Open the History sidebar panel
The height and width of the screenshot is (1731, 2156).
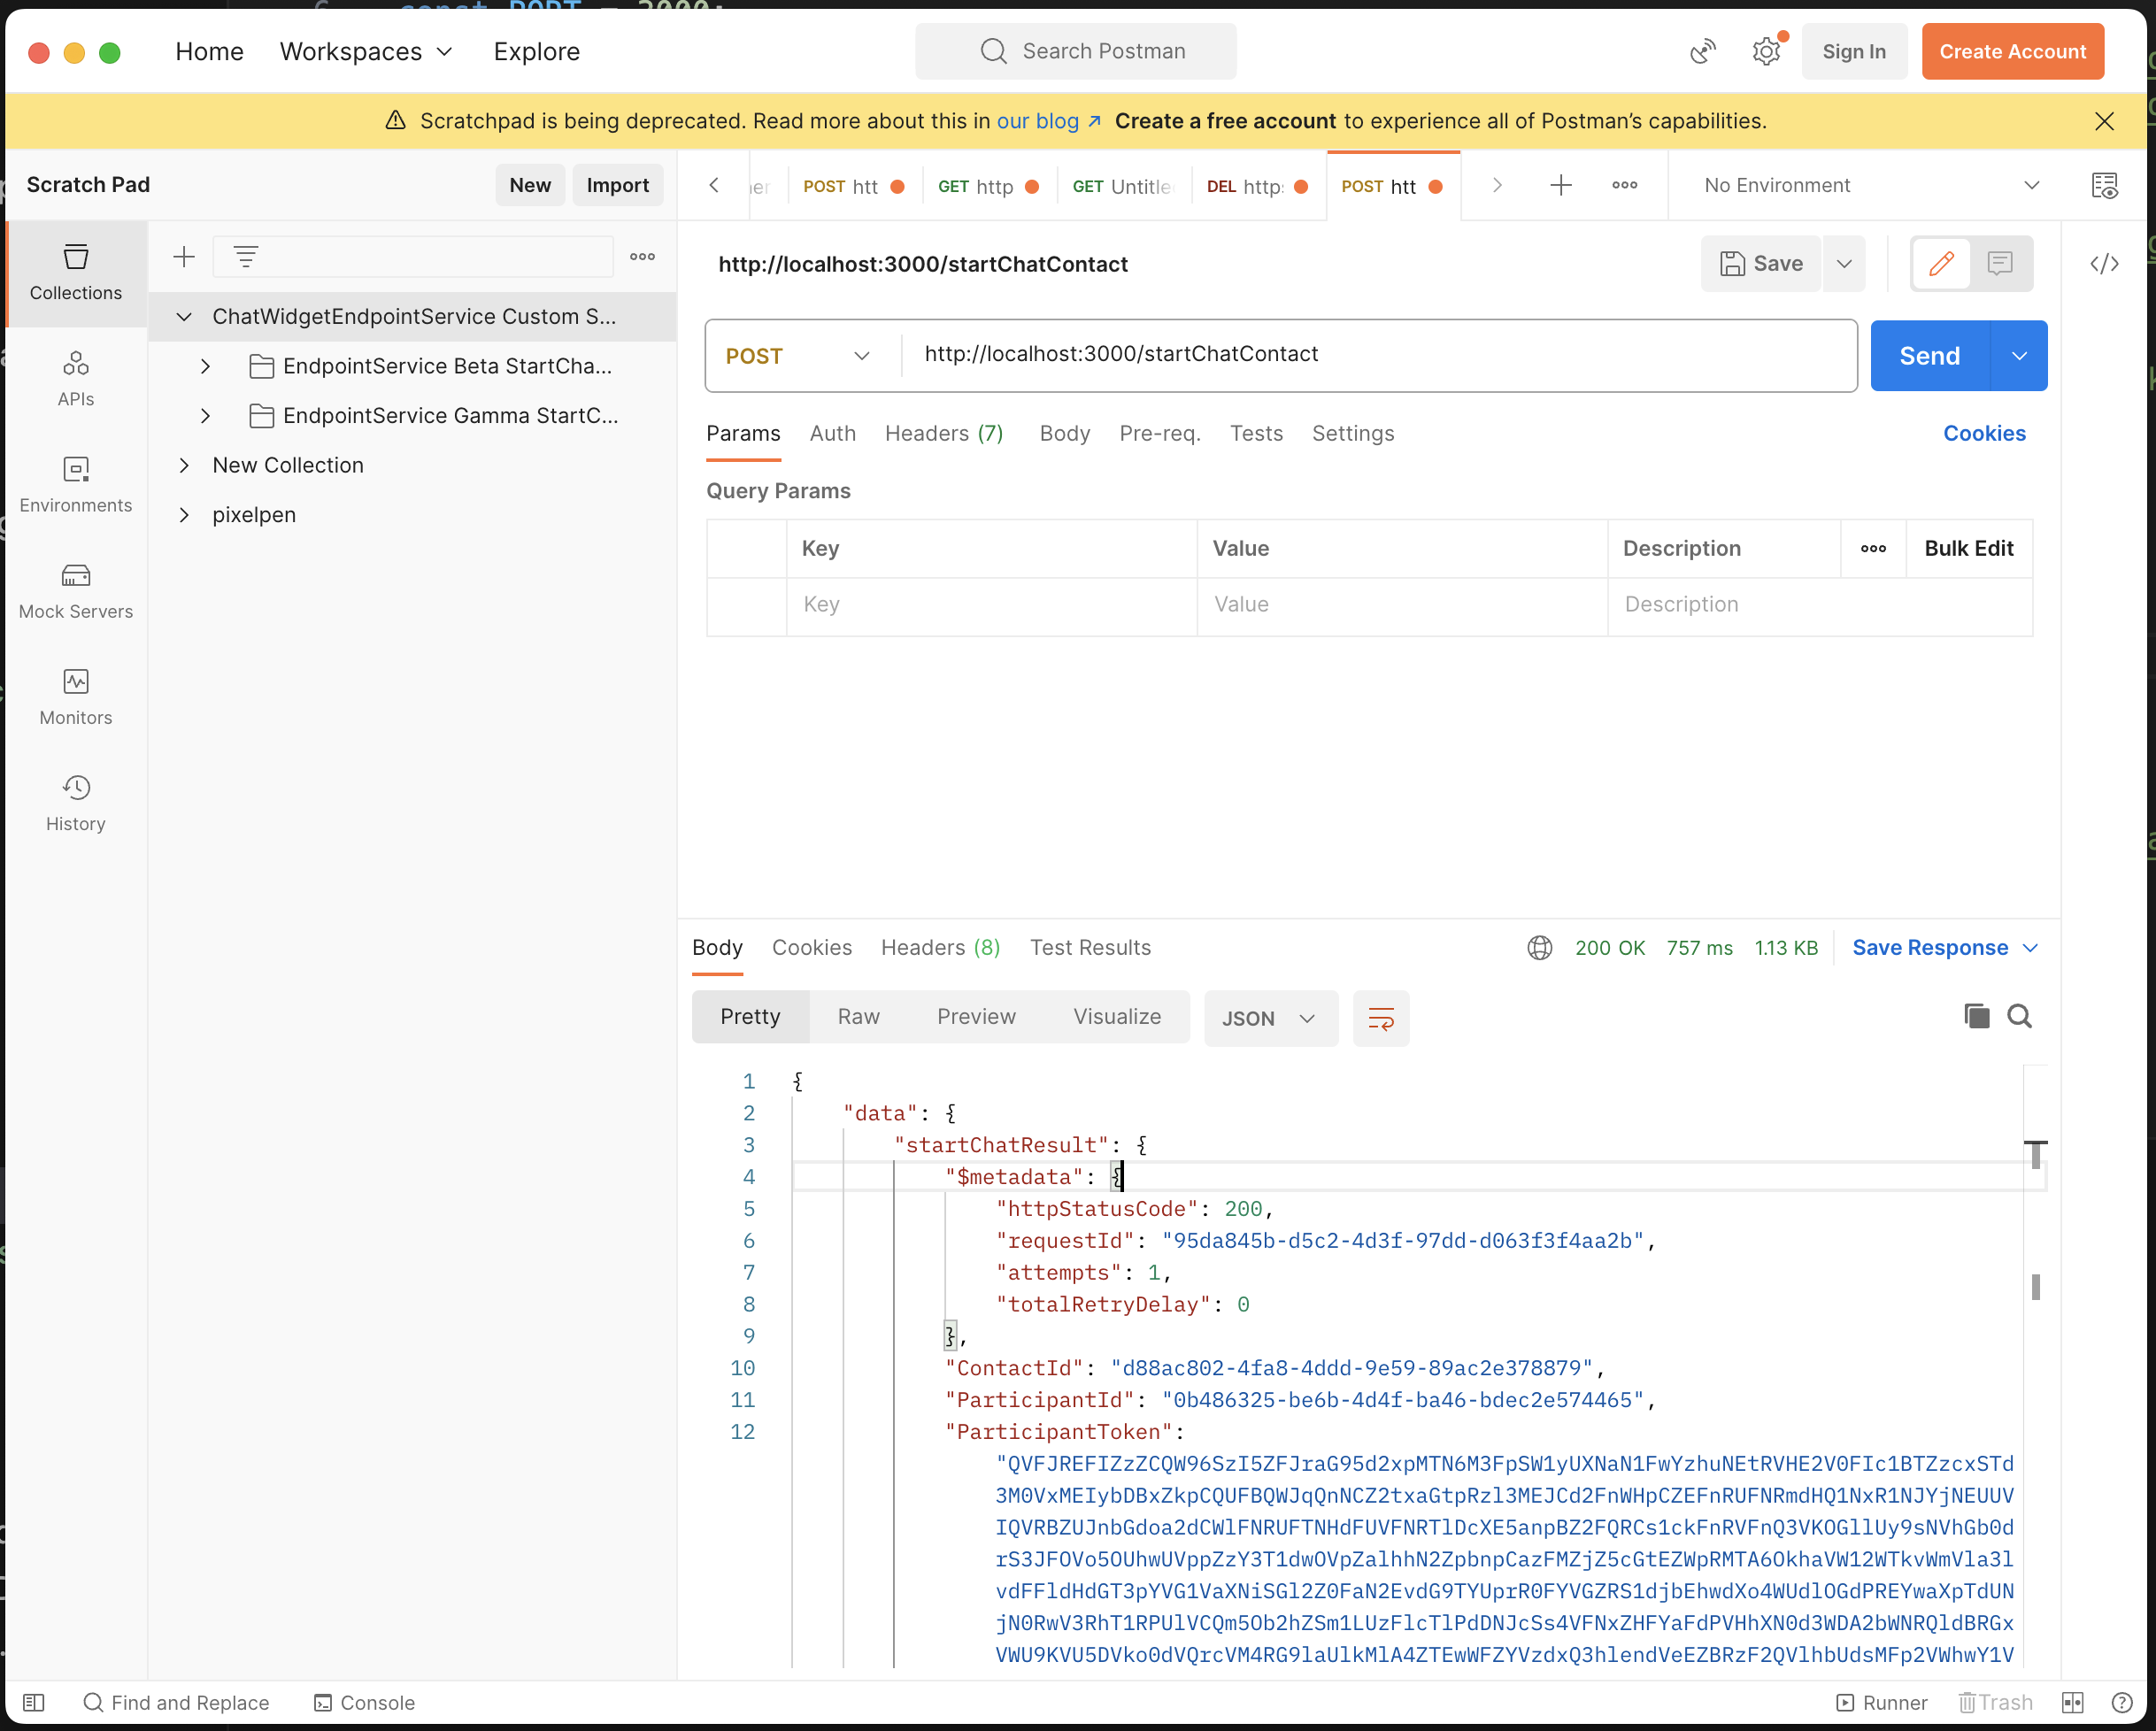point(76,803)
